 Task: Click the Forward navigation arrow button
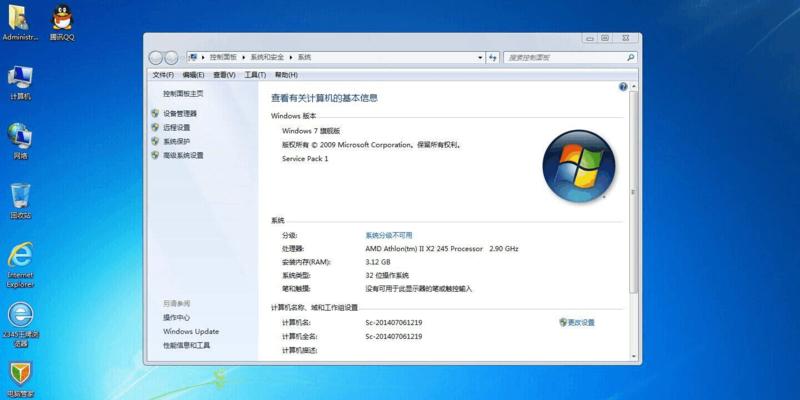click(x=171, y=58)
